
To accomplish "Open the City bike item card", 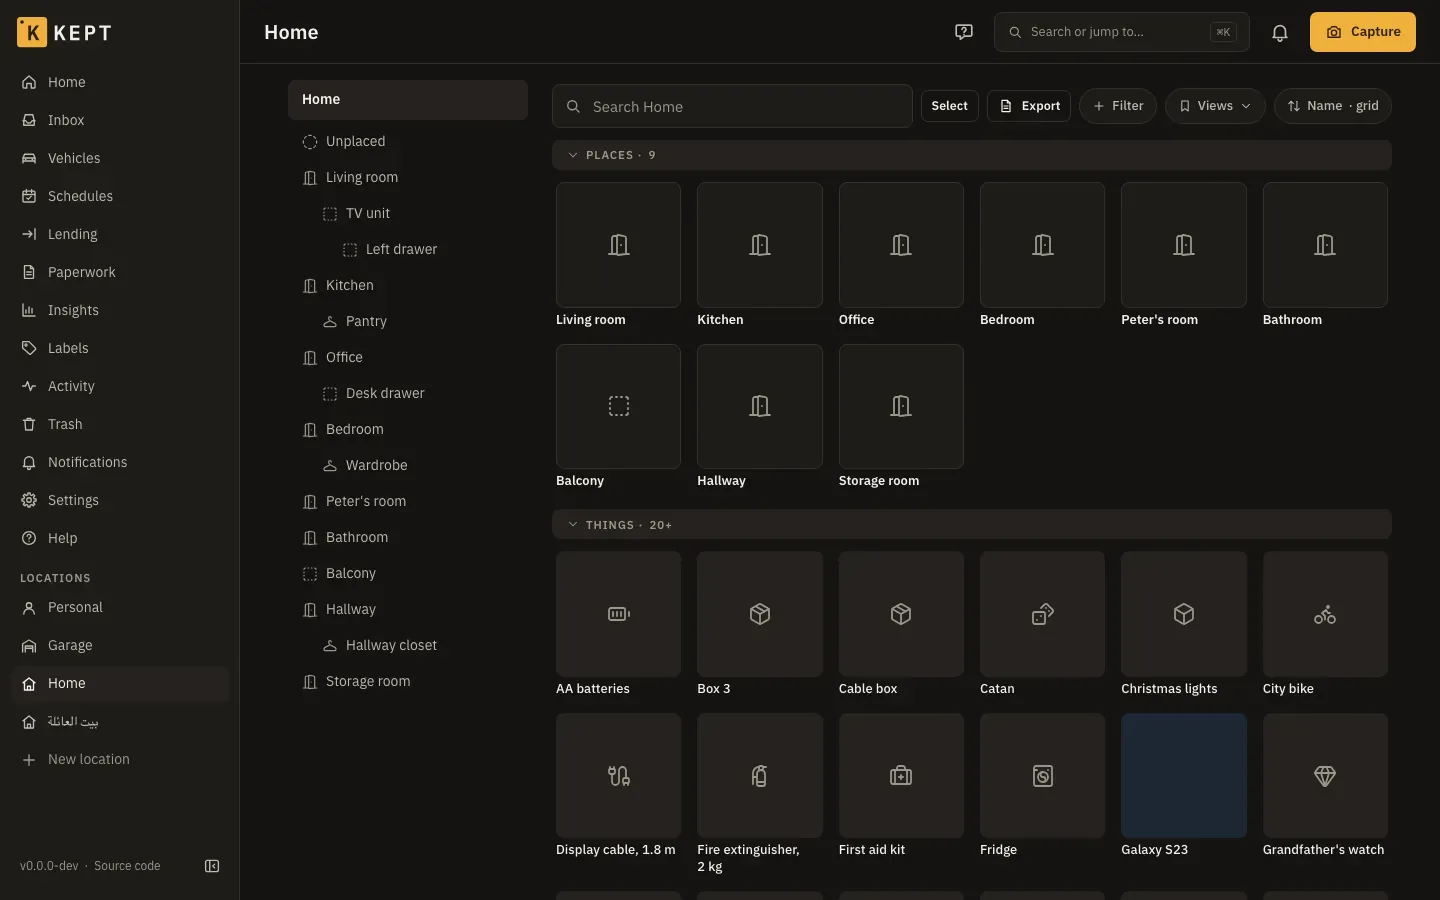I will pyautogui.click(x=1325, y=624).
